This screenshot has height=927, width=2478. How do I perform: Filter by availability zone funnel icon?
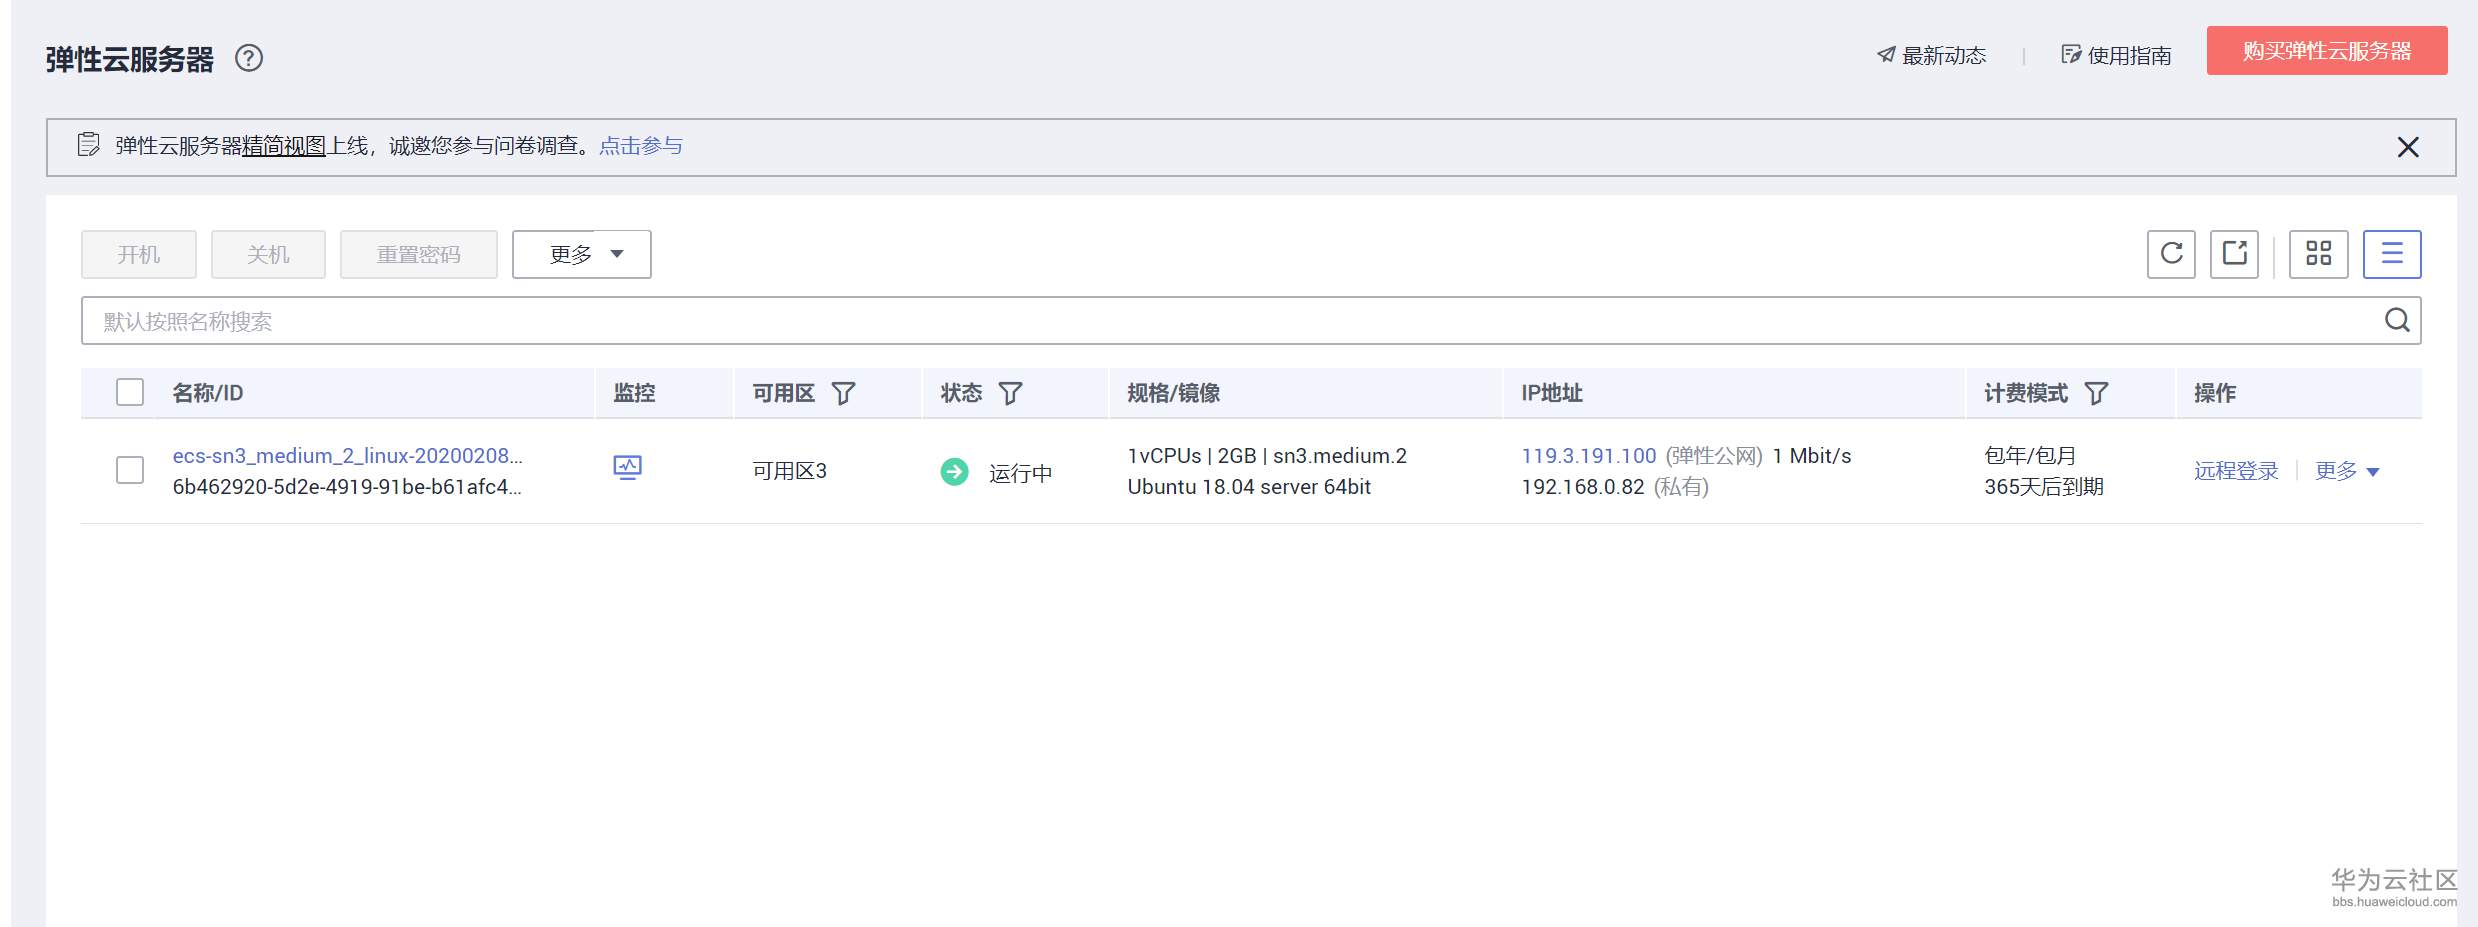coord(844,394)
